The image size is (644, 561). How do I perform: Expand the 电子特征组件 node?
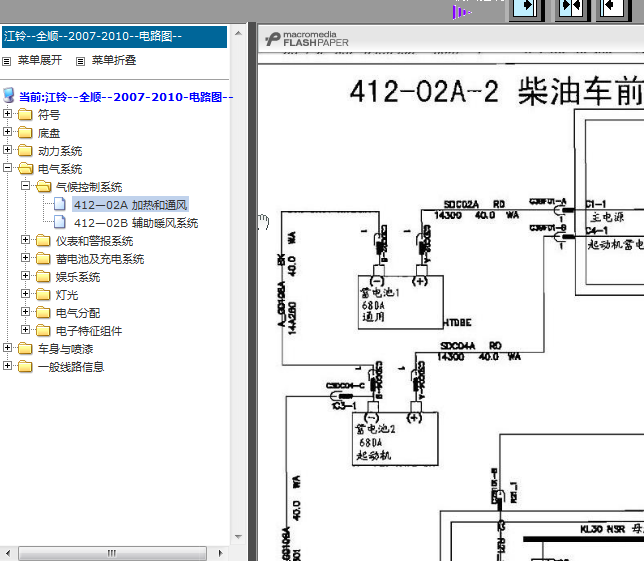[25, 330]
